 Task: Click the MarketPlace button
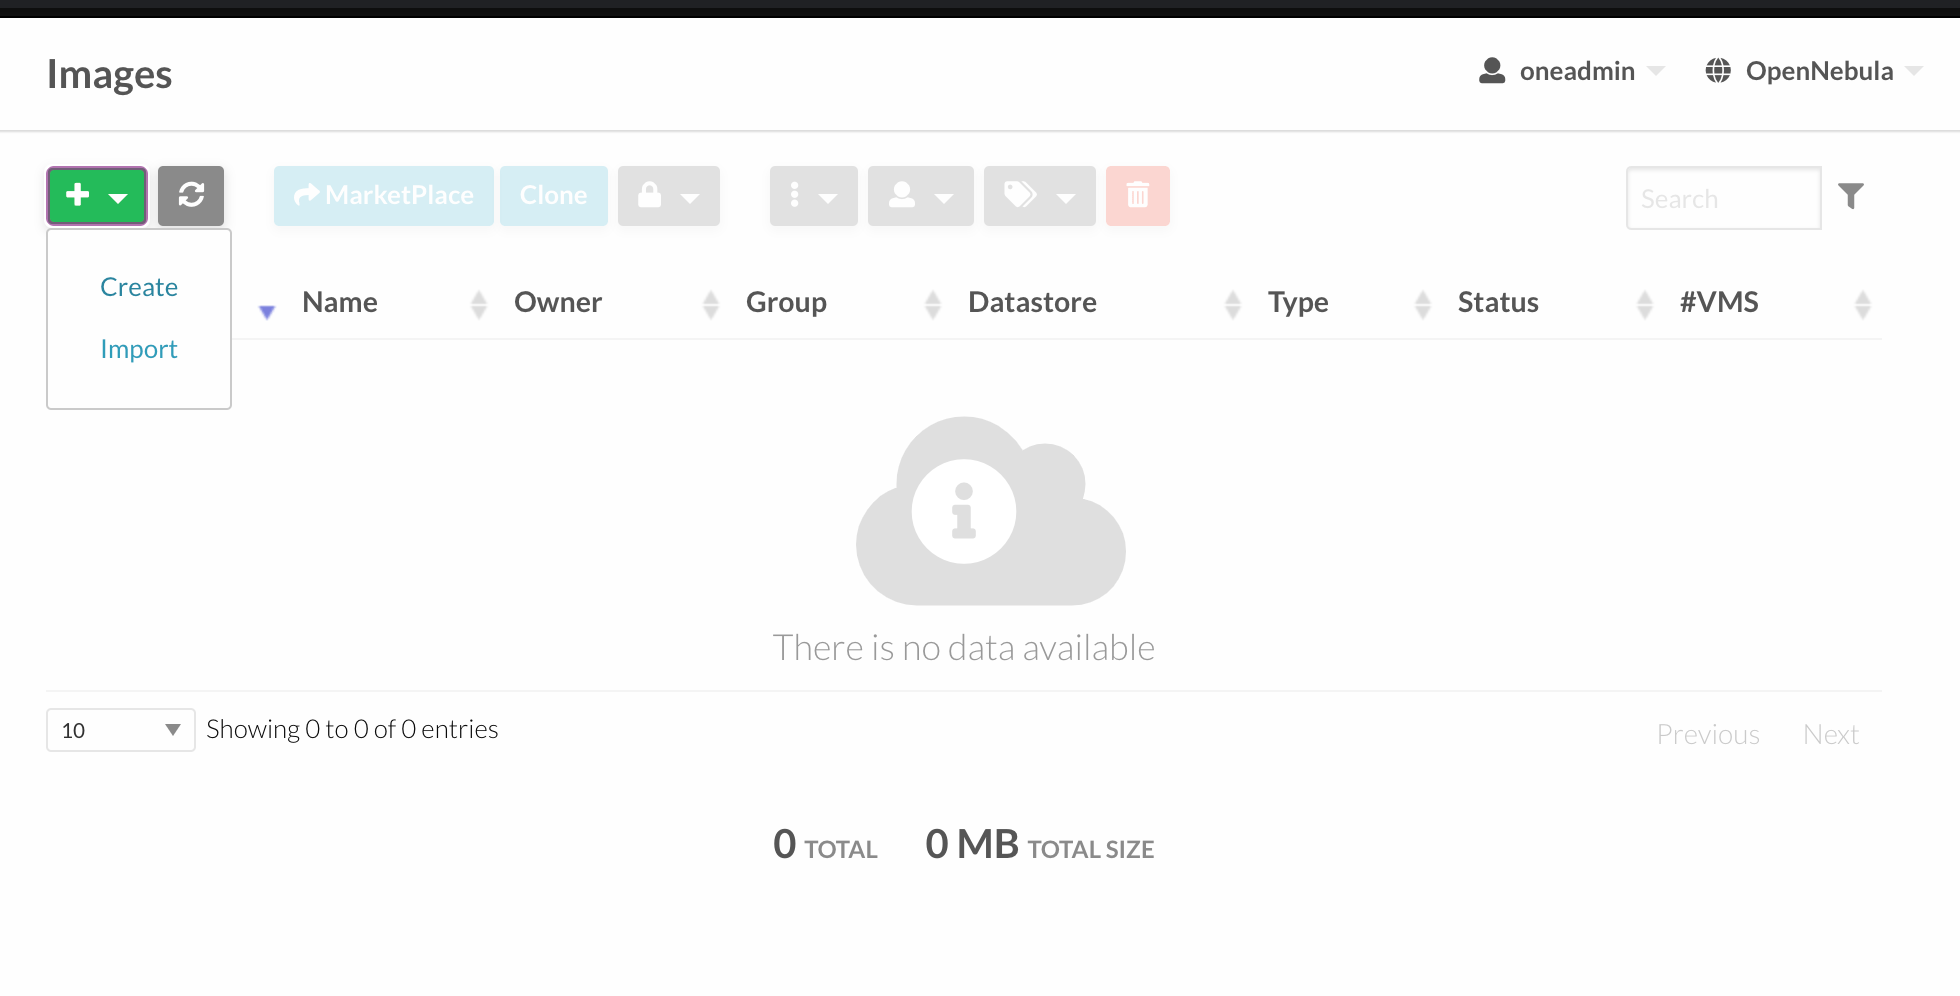[x=383, y=196]
